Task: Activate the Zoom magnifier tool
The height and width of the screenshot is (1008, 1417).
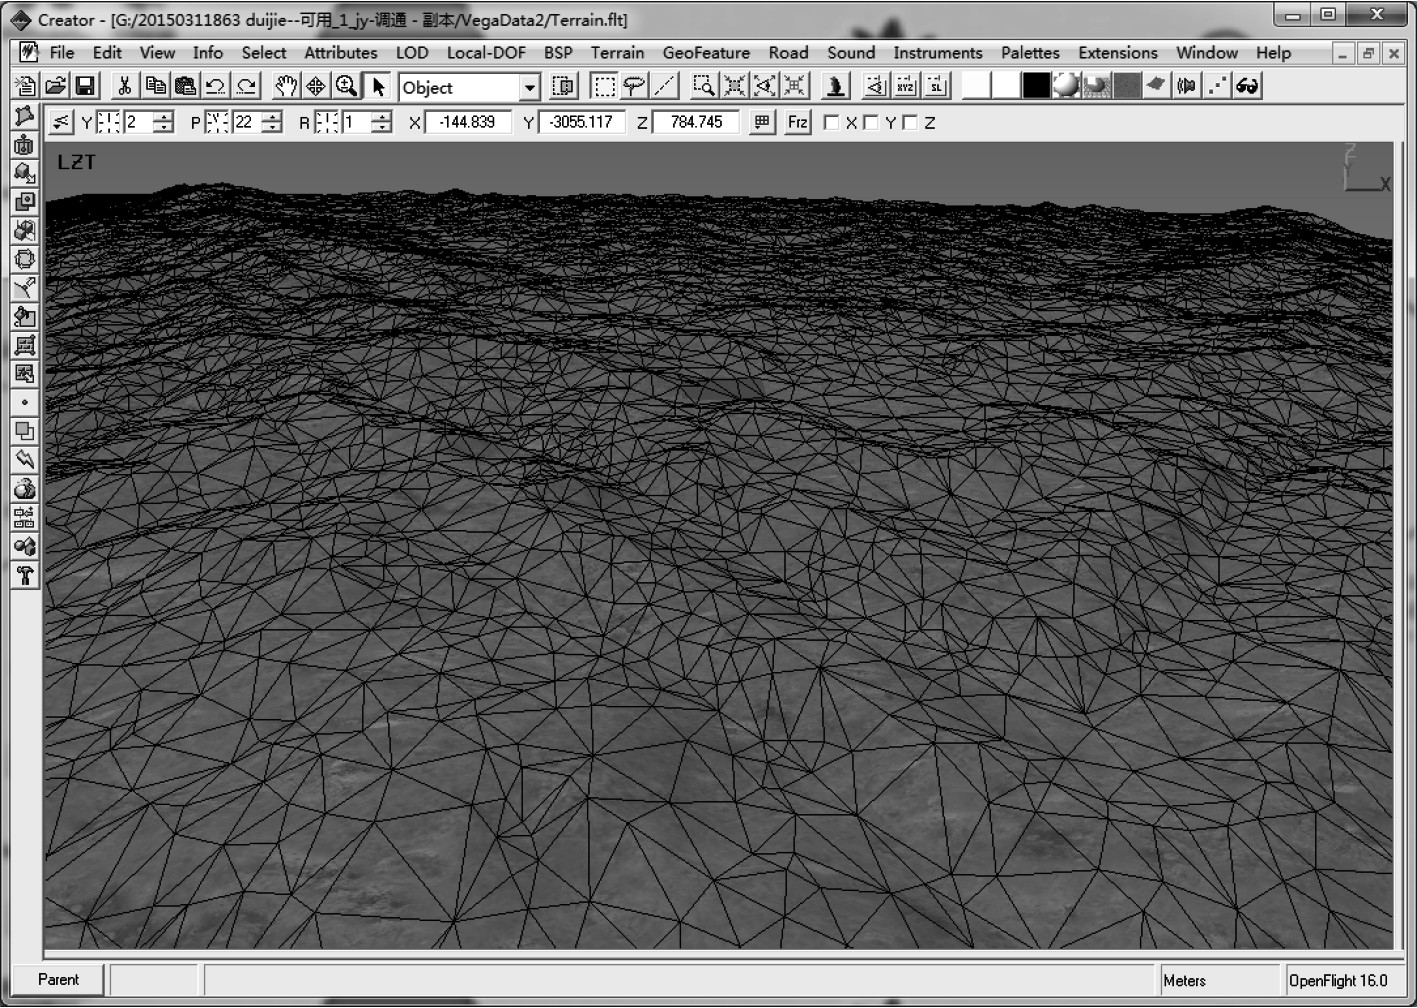Action: pyautogui.click(x=346, y=87)
